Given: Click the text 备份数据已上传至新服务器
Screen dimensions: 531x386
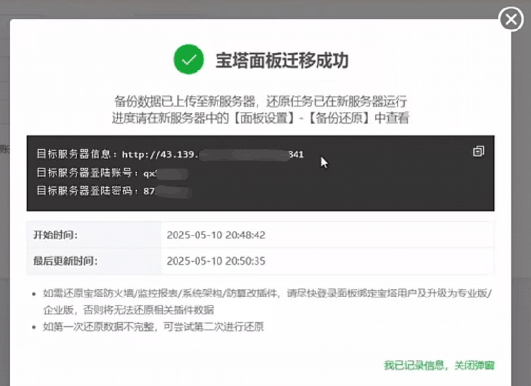Looking at the screenshot, I should point(185,101).
